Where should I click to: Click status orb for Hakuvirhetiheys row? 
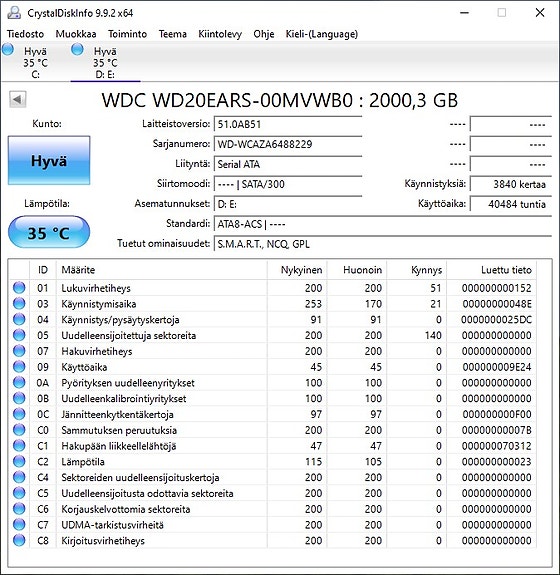pyautogui.click(x=19, y=351)
